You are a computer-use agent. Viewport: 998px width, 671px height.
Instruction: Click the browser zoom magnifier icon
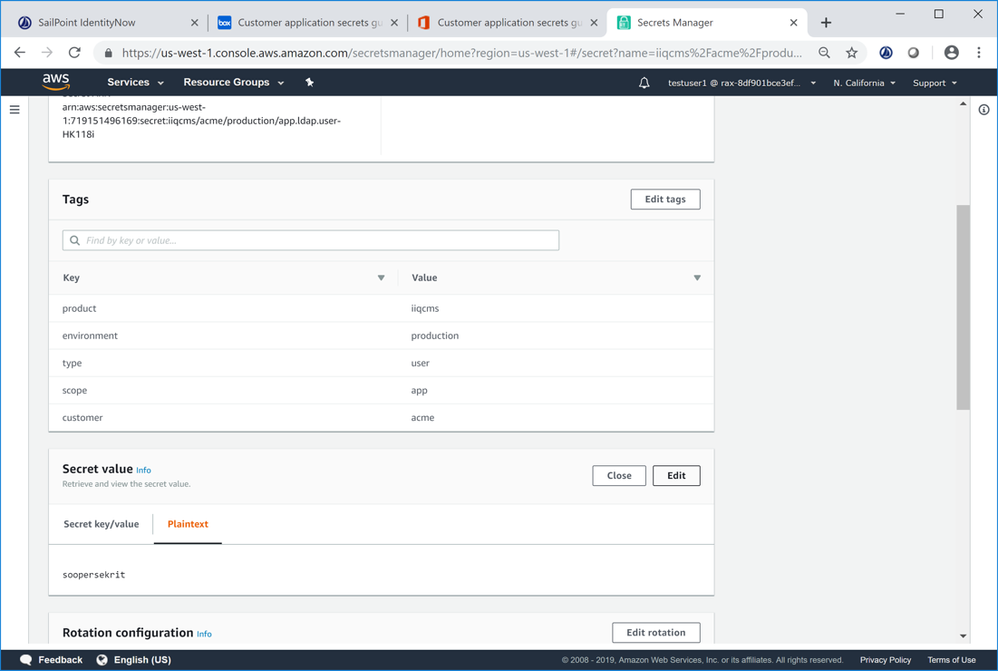[x=824, y=53]
